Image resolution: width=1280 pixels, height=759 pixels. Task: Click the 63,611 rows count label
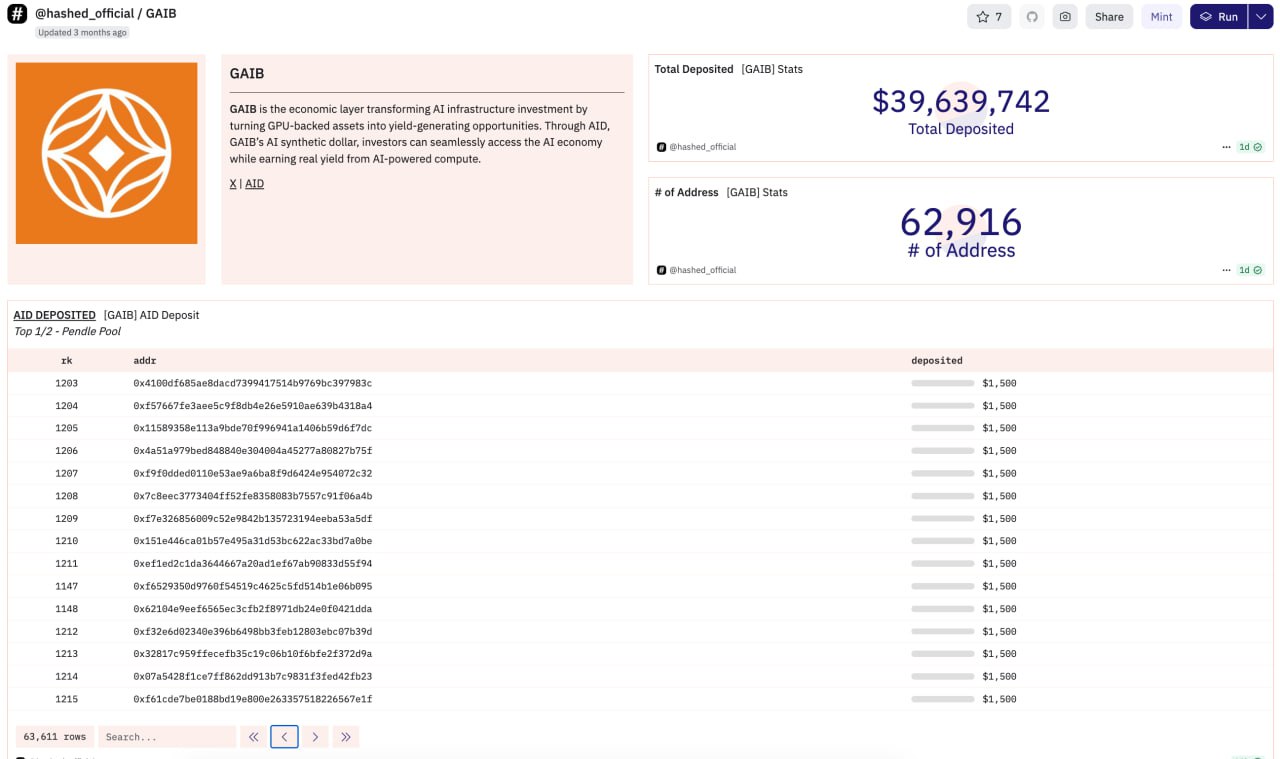55,737
